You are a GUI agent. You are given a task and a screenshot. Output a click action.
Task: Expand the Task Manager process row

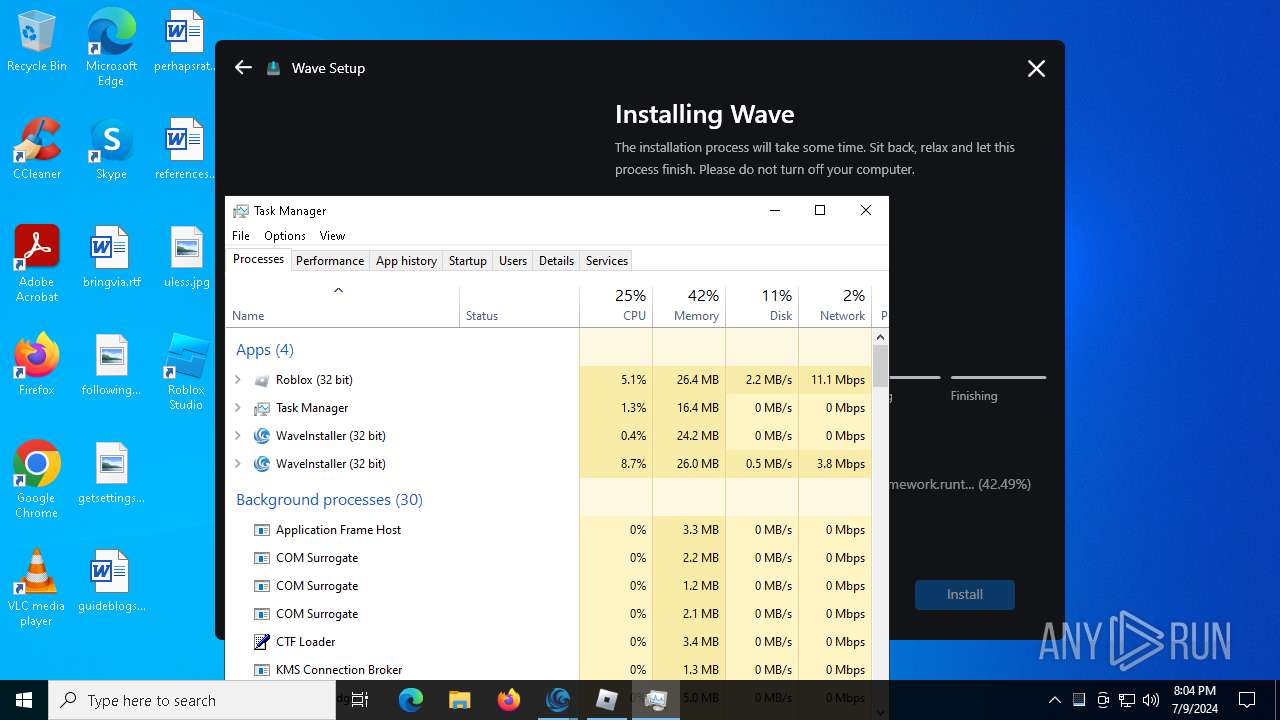238,408
